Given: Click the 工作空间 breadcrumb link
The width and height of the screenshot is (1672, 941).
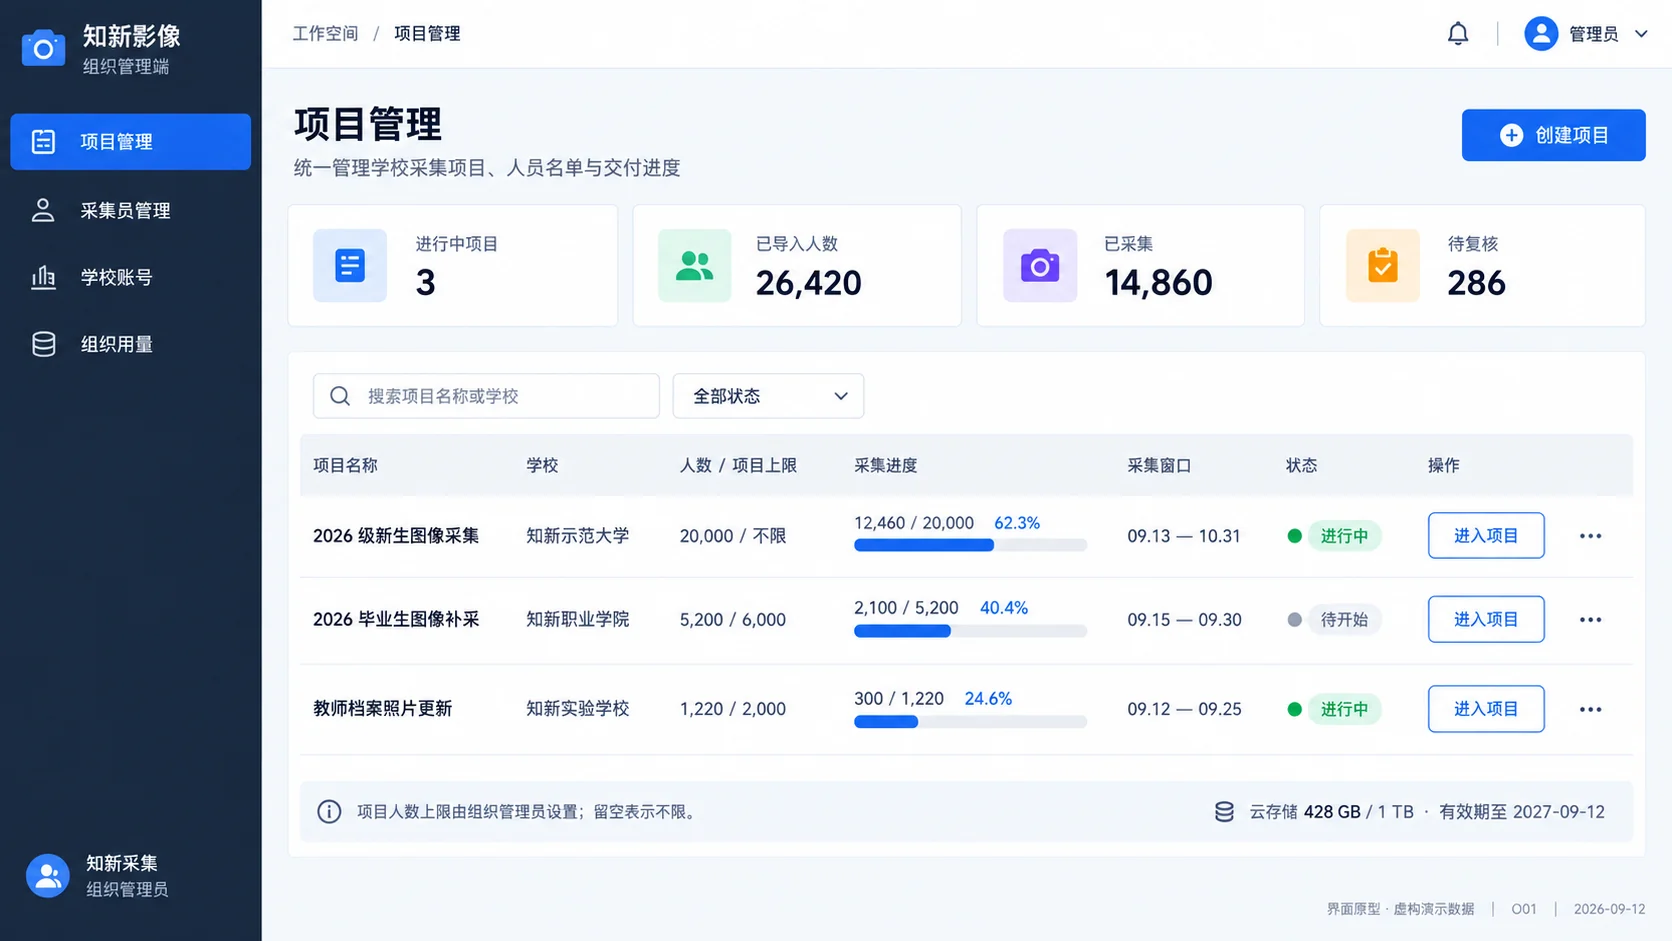Looking at the screenshot, I should tap(325, 34).
